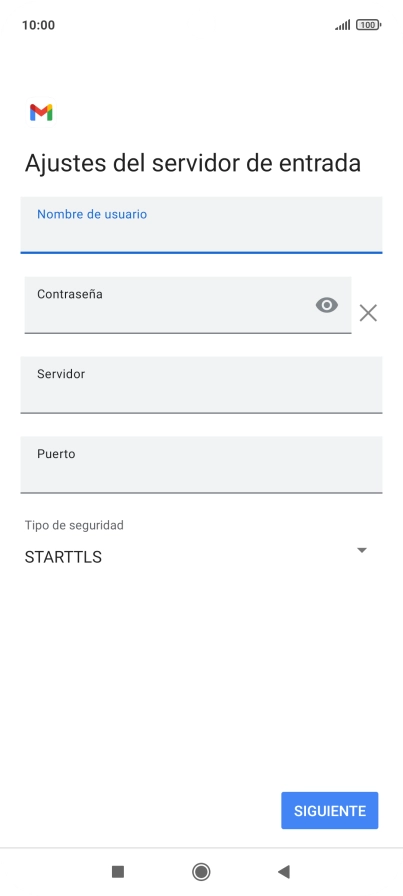Tap the Gmail logo icon
This screenshot has height=896, width=403.
click(41, 113)
